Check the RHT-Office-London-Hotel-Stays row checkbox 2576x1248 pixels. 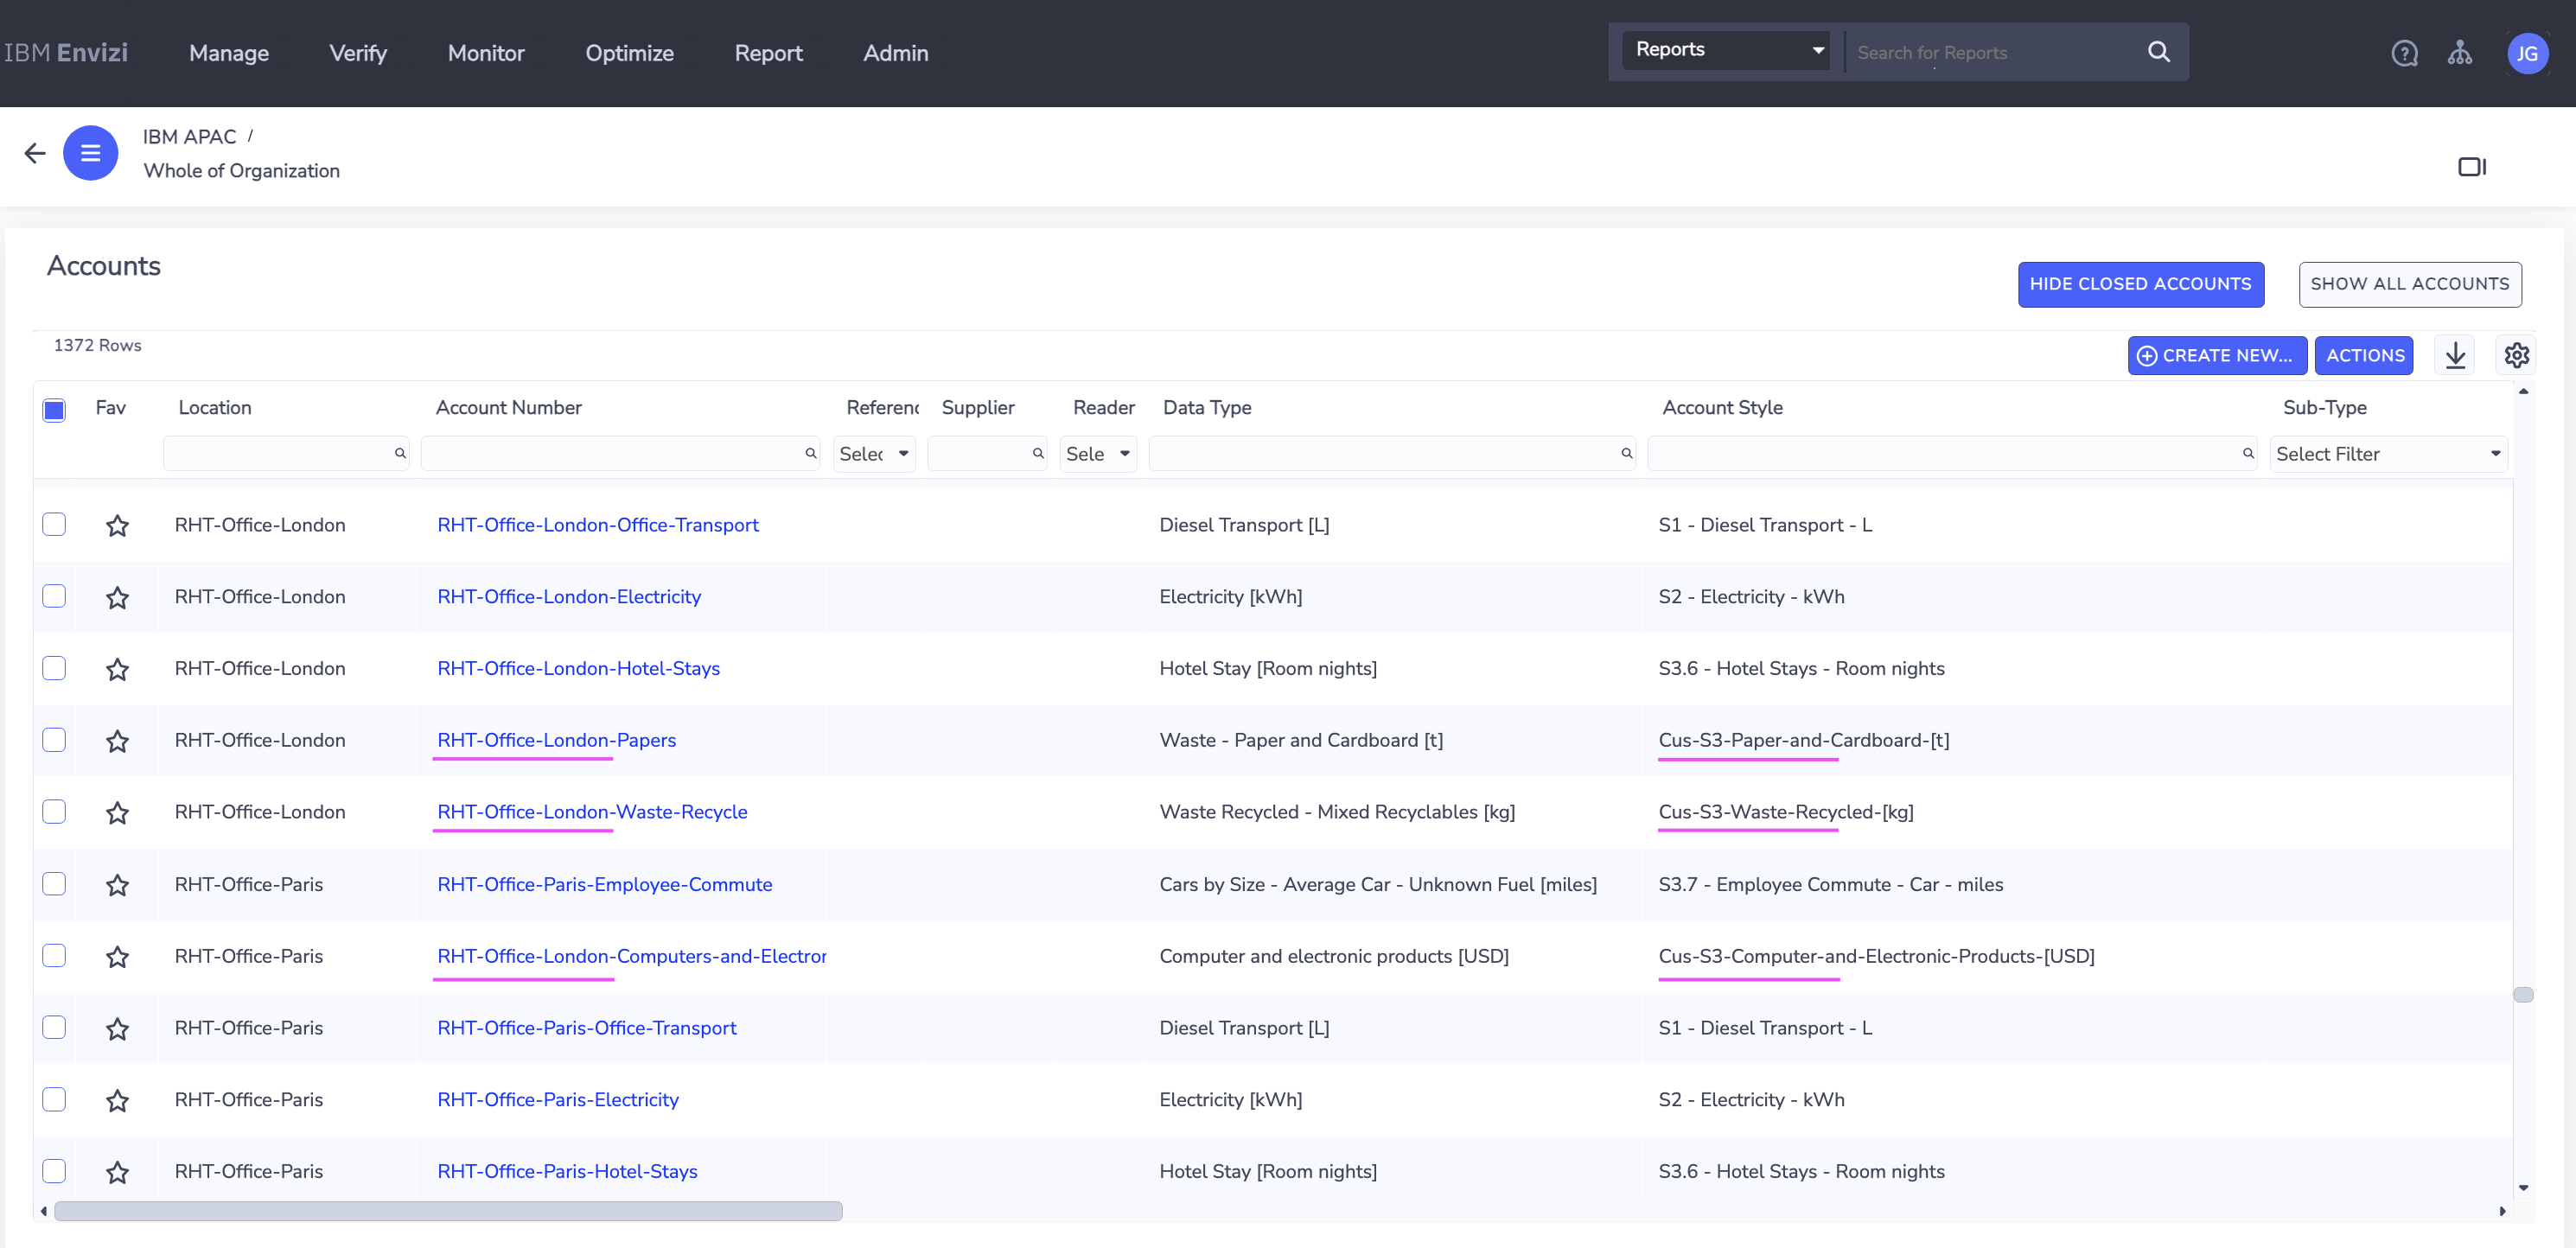coord(54,668)
